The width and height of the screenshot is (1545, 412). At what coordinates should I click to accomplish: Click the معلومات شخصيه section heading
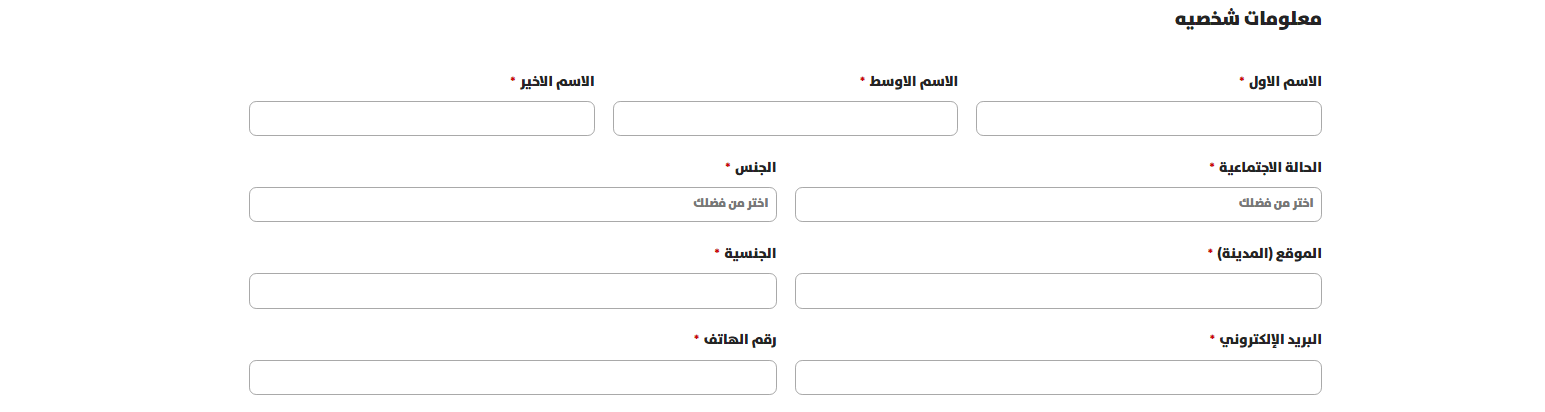(x=1248, y=18)
